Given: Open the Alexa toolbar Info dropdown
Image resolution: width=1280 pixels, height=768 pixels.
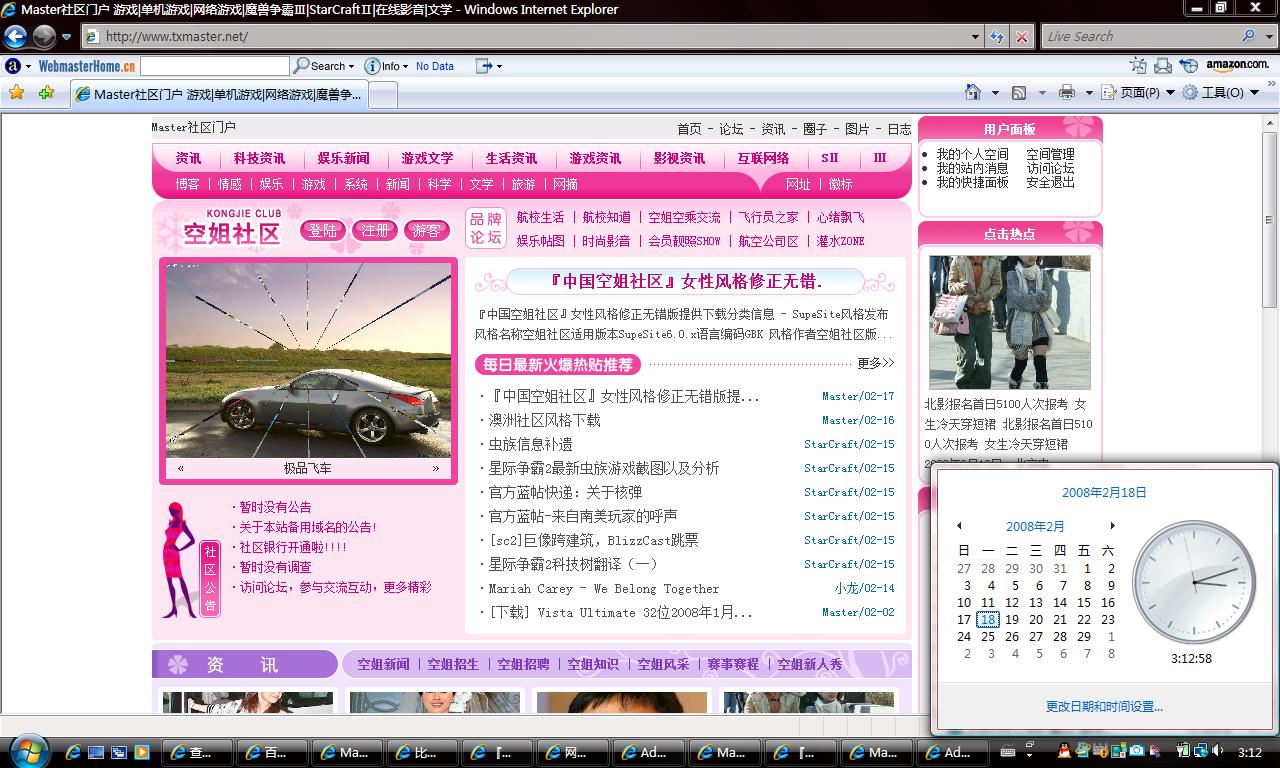Looking at the screenshot, I should pyautogui.click(x=386, y=66).
